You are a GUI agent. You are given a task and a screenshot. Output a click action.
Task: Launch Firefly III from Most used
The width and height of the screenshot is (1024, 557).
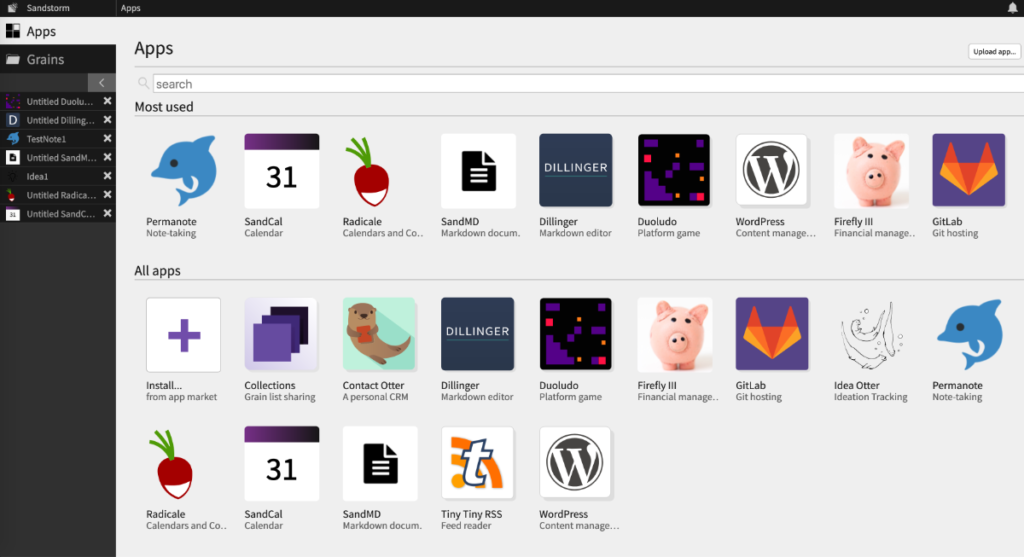871,171
